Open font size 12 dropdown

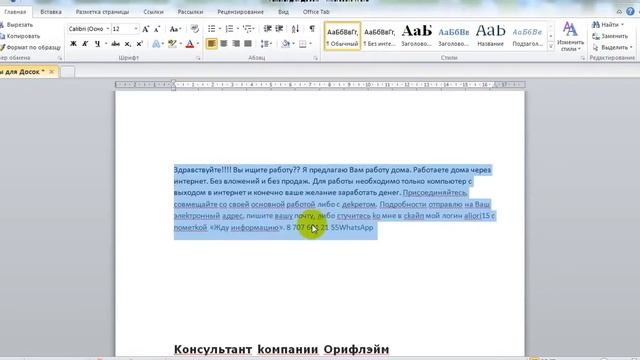tap(136, 29)
